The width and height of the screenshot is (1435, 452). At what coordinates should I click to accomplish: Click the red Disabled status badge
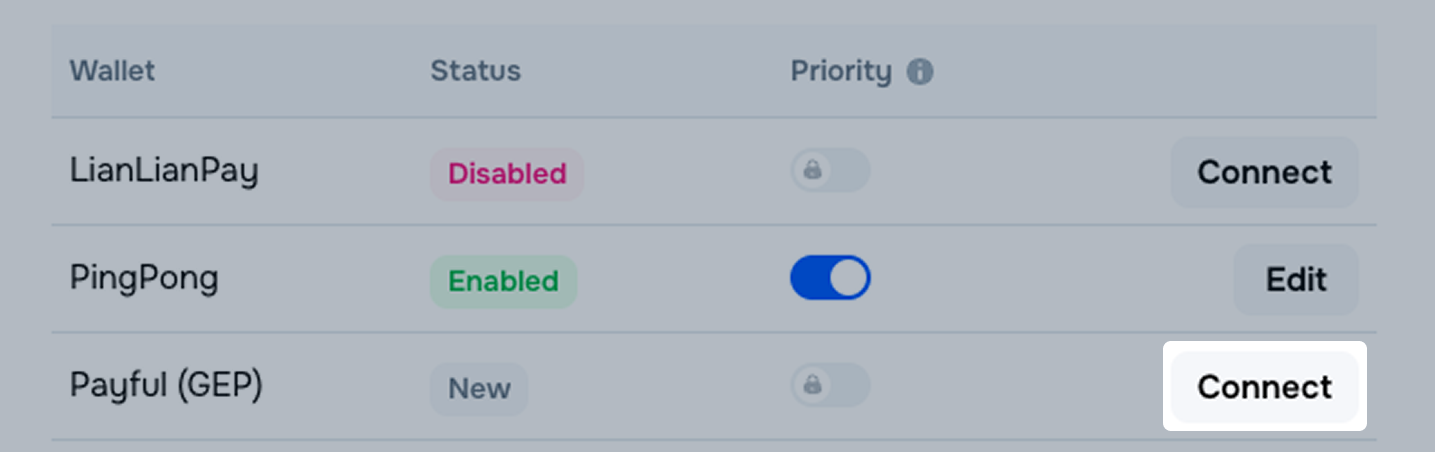click(x=507, y=174)
